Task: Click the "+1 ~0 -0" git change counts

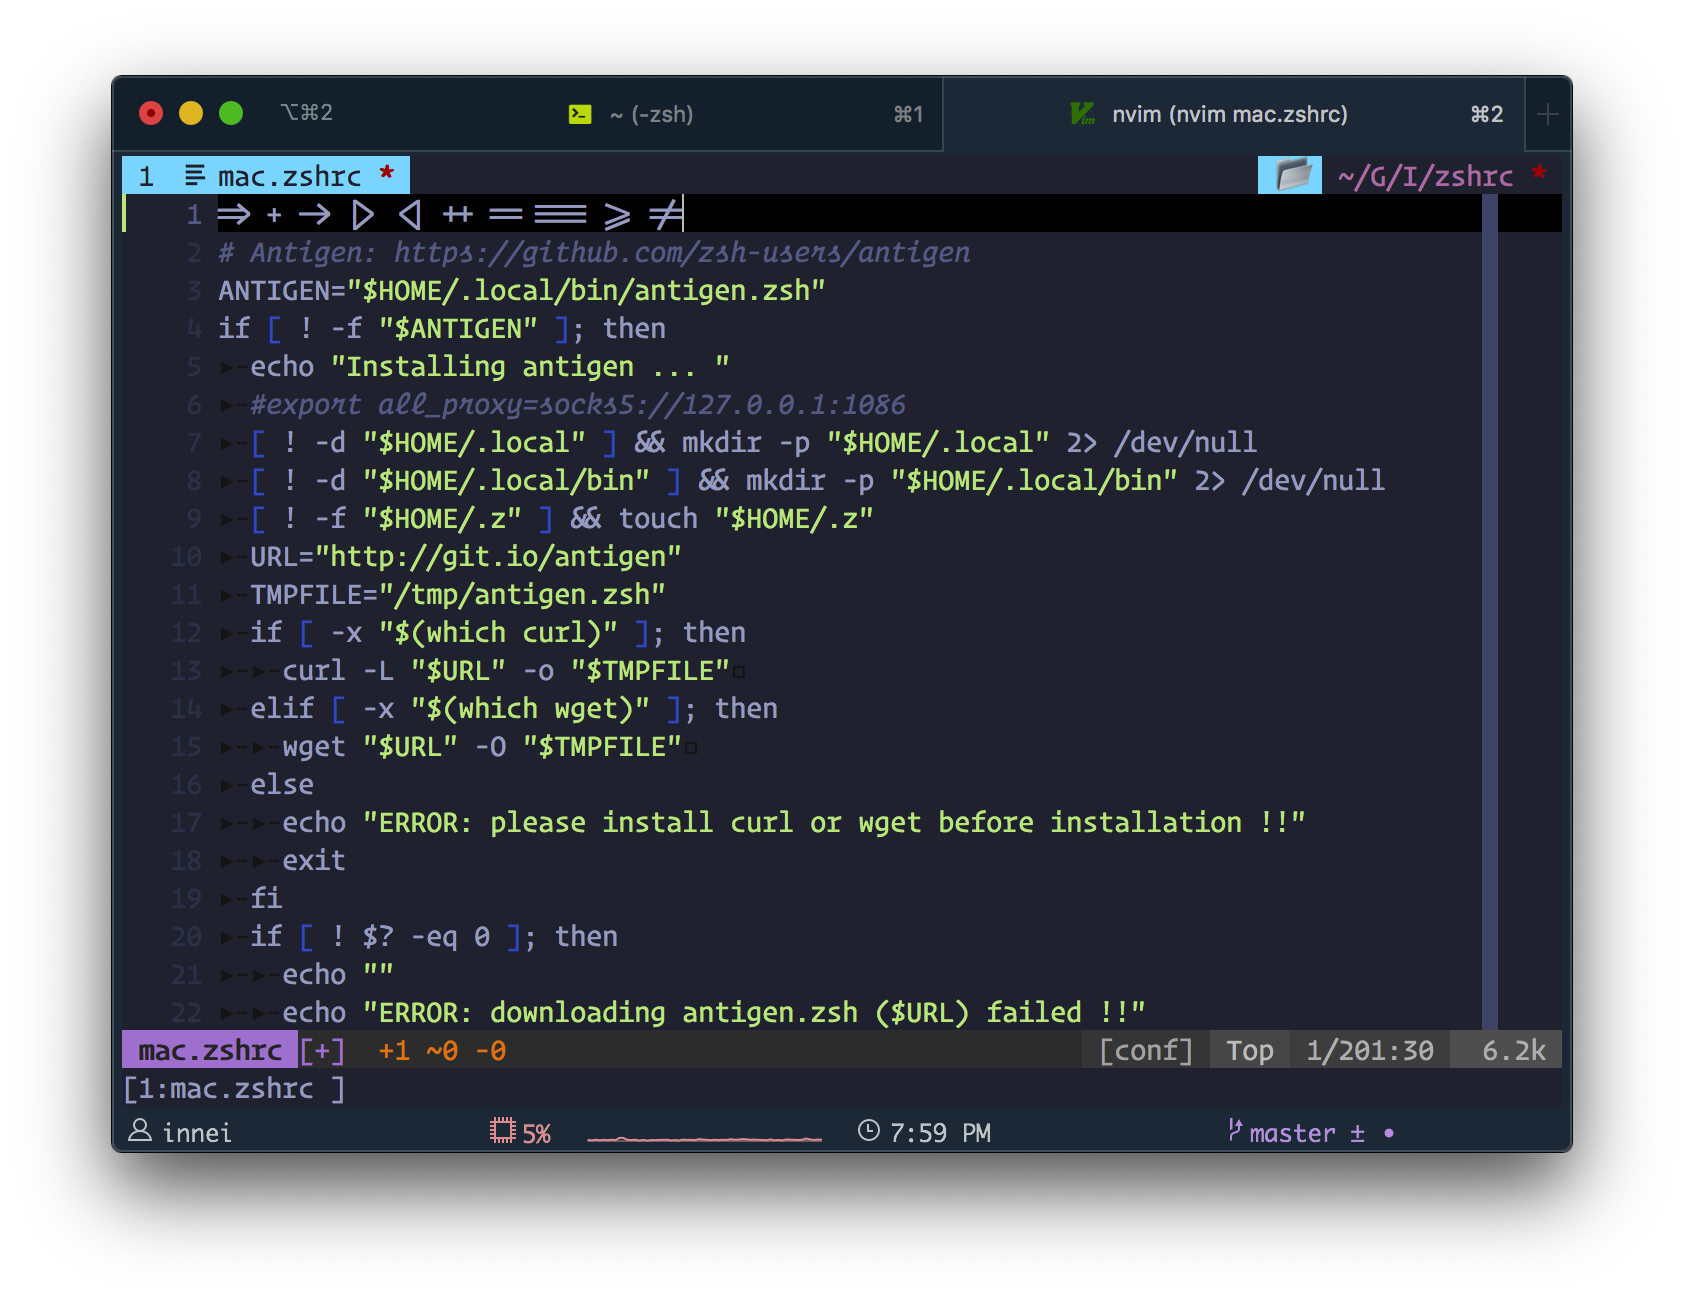Action: click(x=442, y=1051)
